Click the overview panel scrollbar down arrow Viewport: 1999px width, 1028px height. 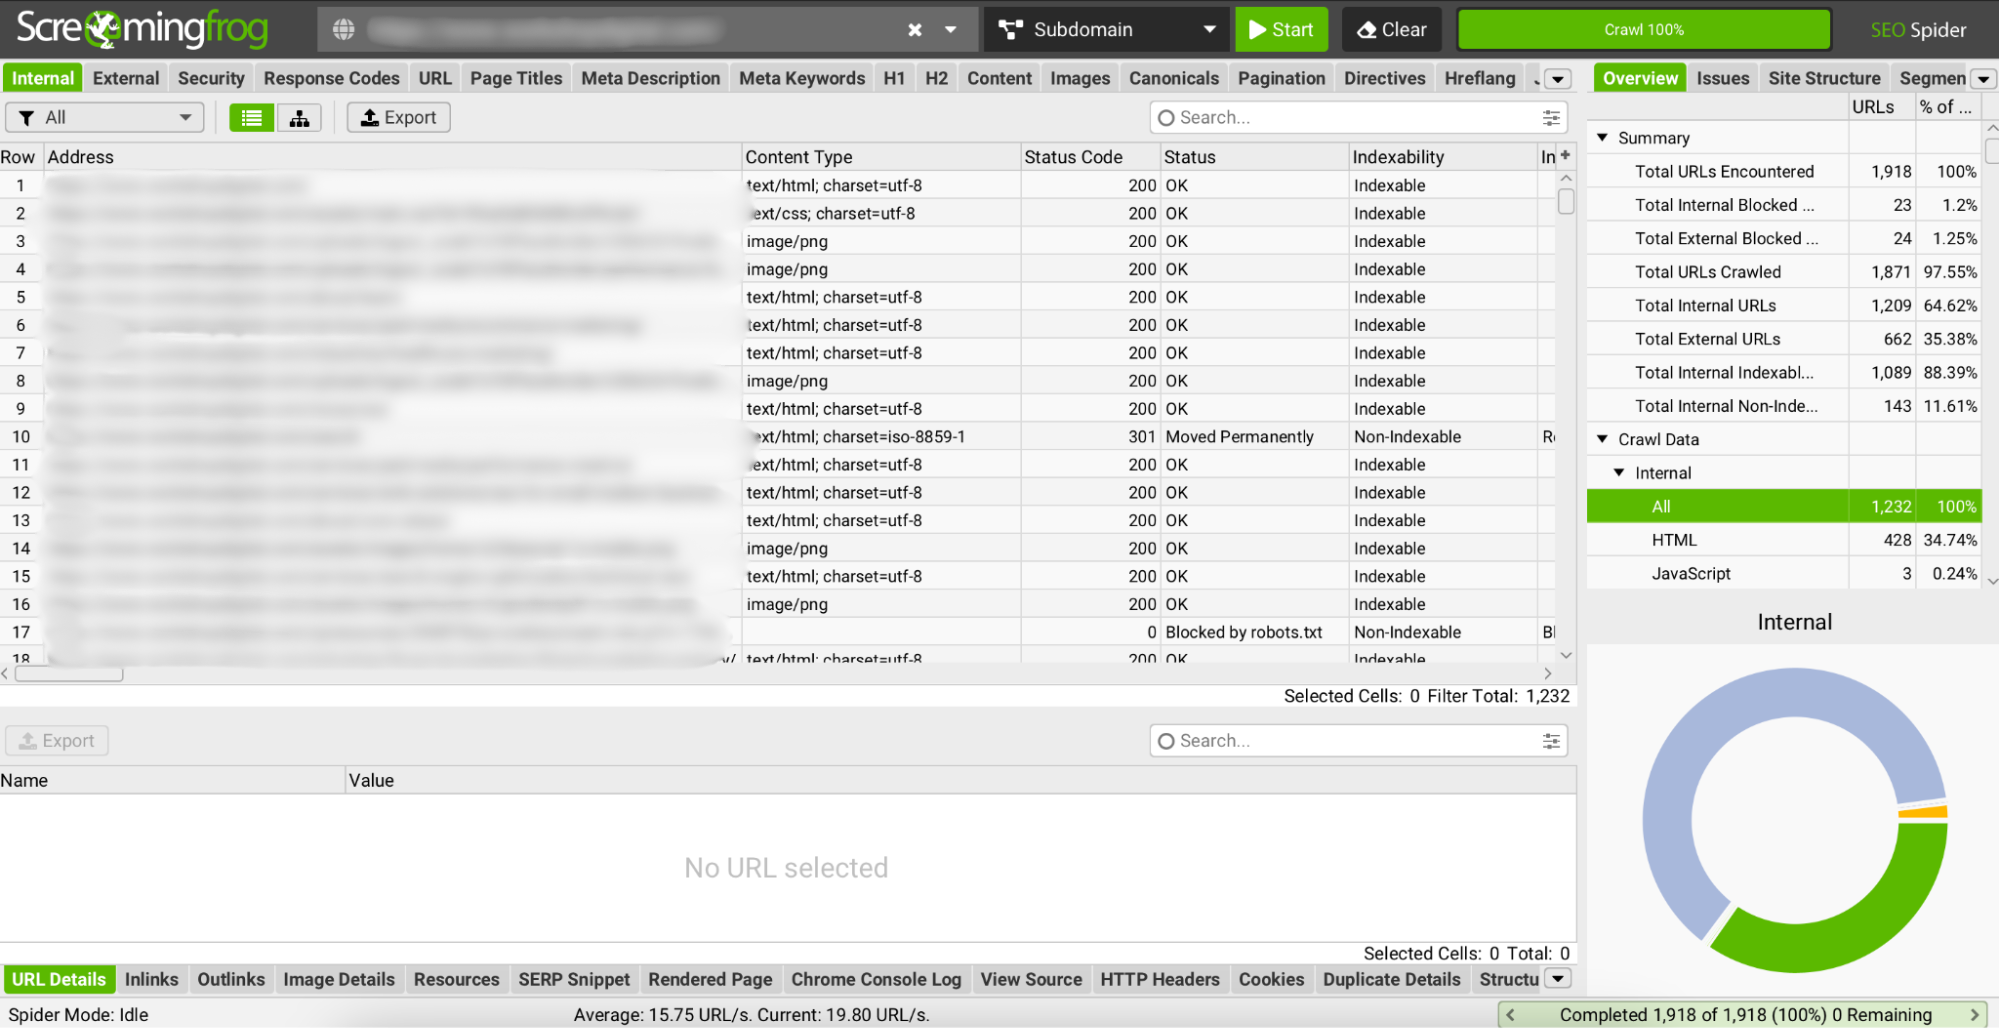[1991, 581]
